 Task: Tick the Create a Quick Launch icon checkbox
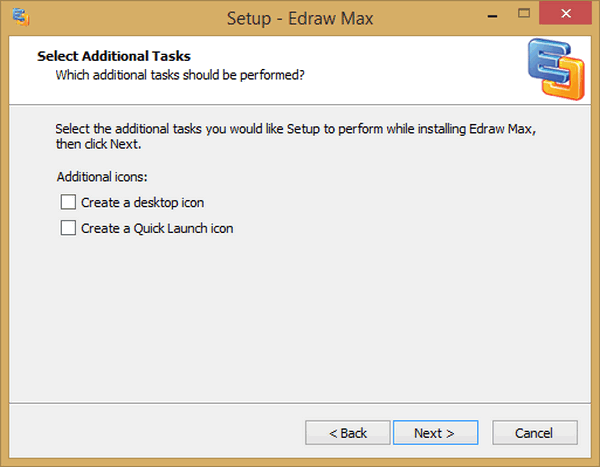tap(68, 228)
